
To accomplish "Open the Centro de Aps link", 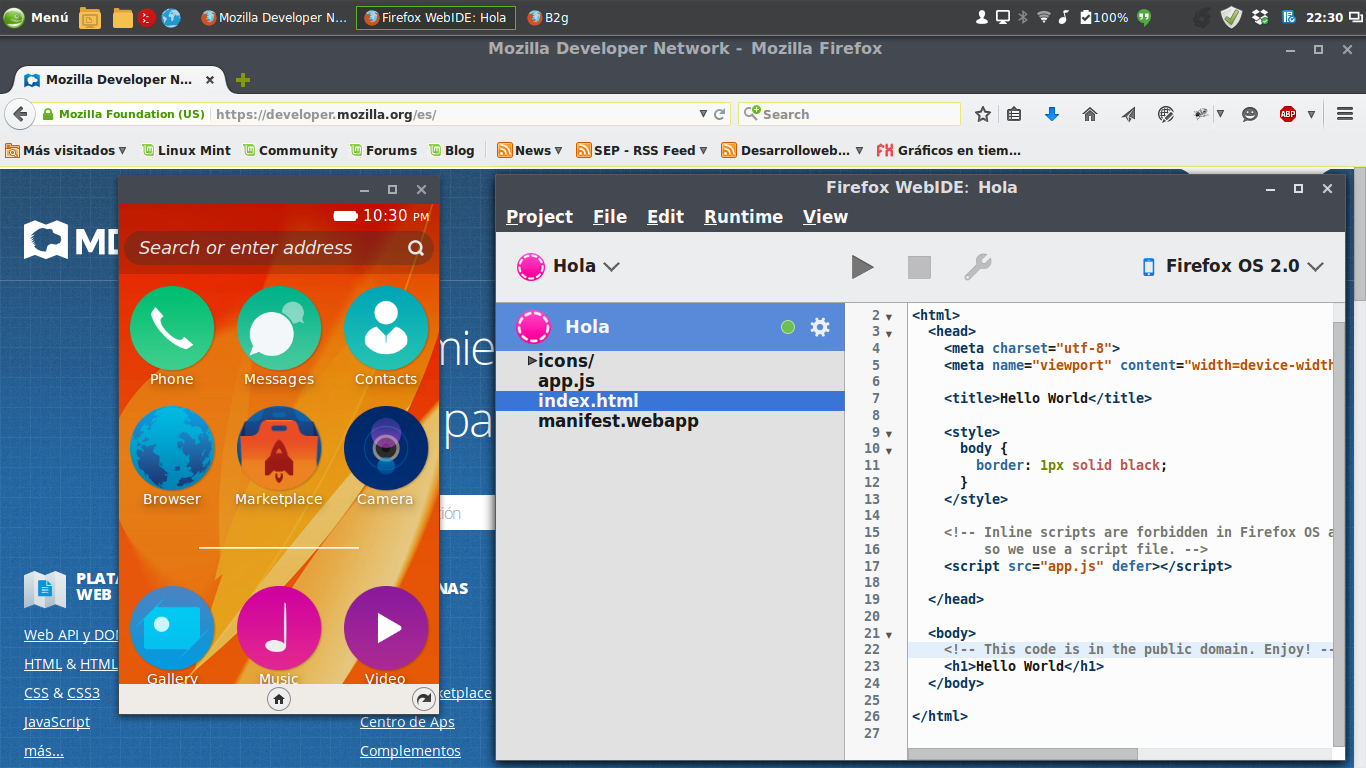I will pyautogui.click(x=407, y=722).
